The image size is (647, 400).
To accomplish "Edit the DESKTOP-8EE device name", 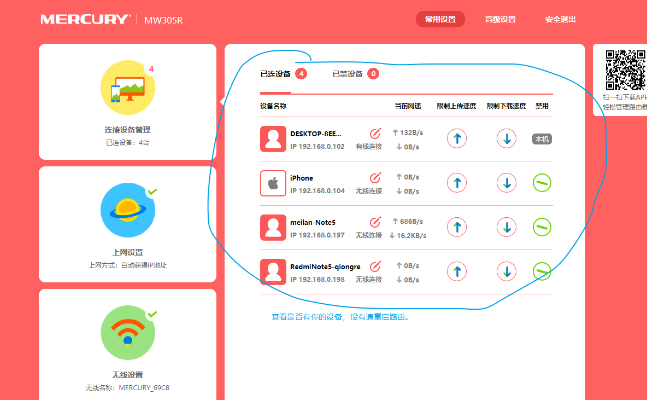I will pyautogui.click(x=375, y=133).
